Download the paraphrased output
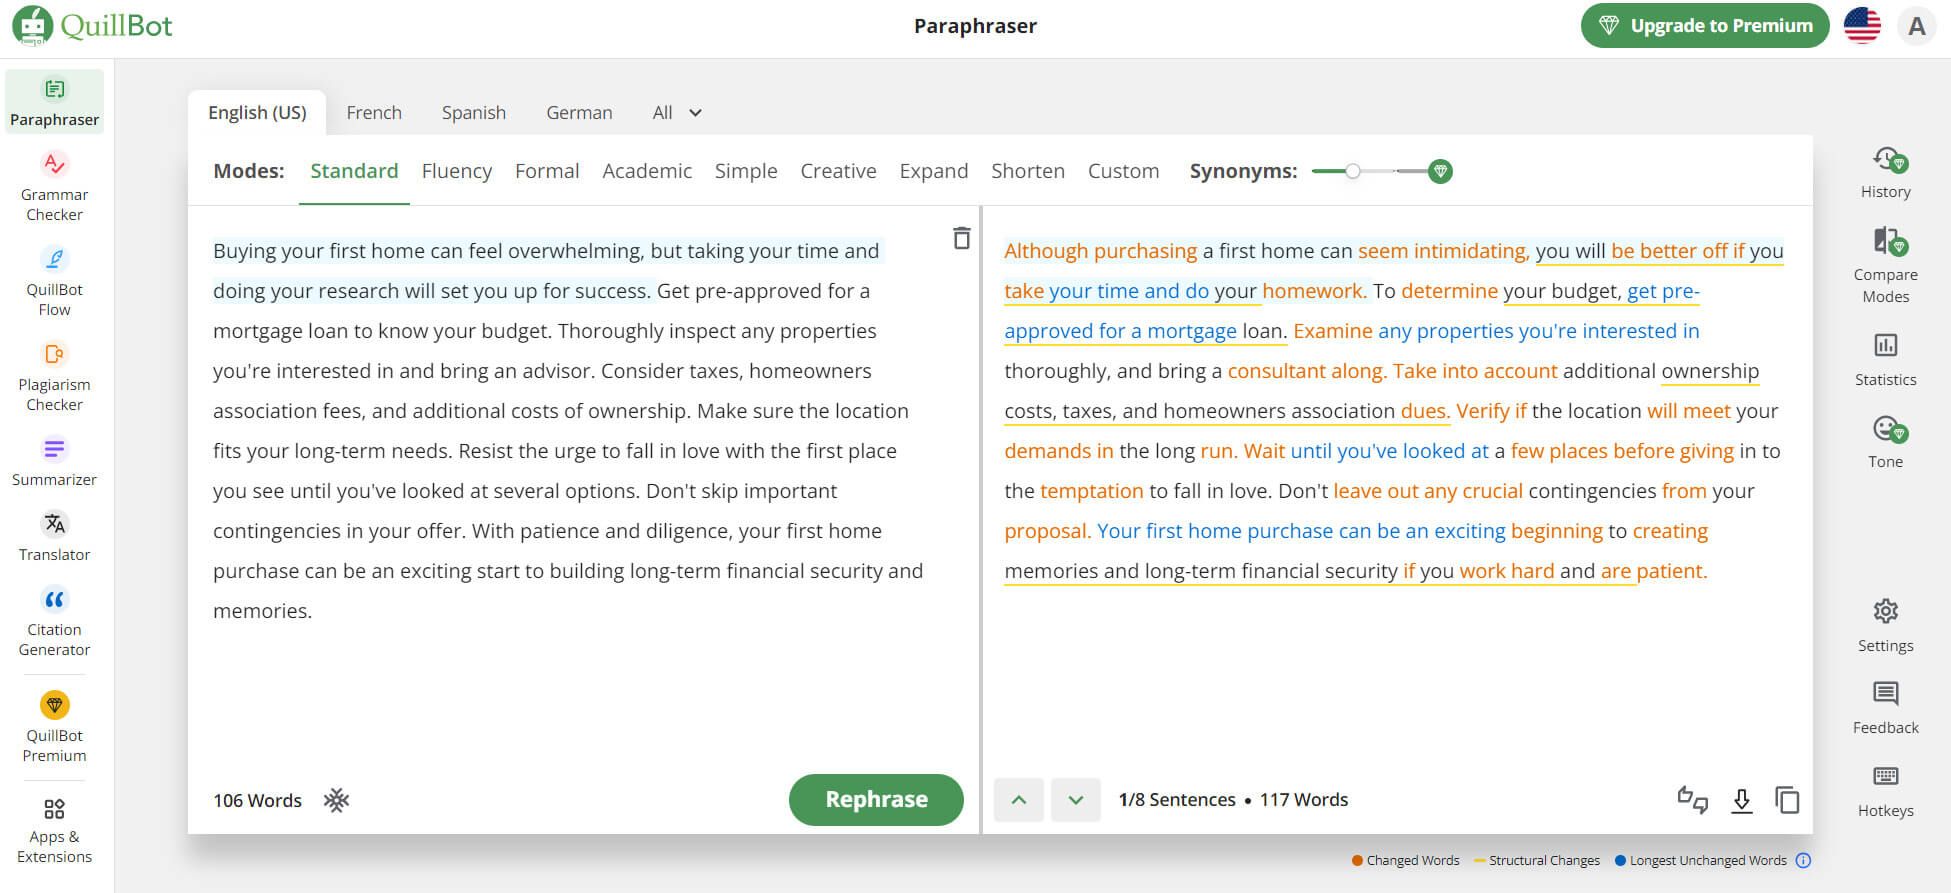Image resolution: width=1951 pixels, height=893 pixels. click(1741, 800)
